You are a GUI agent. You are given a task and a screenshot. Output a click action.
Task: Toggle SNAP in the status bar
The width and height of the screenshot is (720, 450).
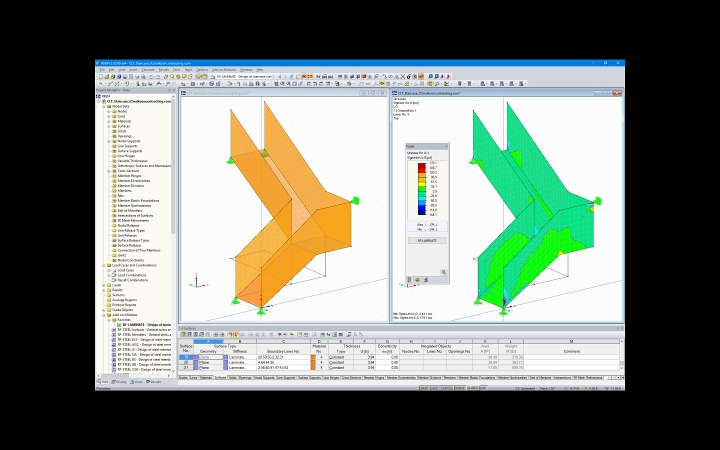pyautogui.click(x=424, y=388)
